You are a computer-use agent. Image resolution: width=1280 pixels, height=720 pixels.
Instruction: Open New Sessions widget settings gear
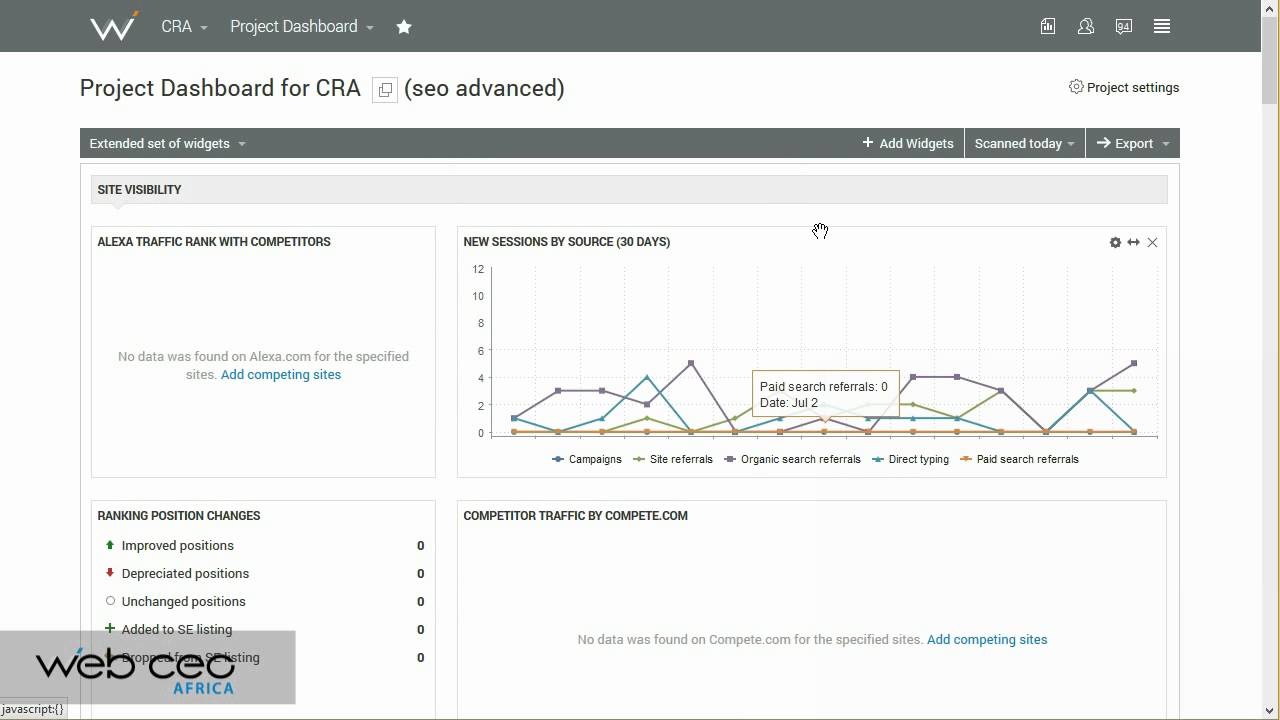(x=1115, y=242)
